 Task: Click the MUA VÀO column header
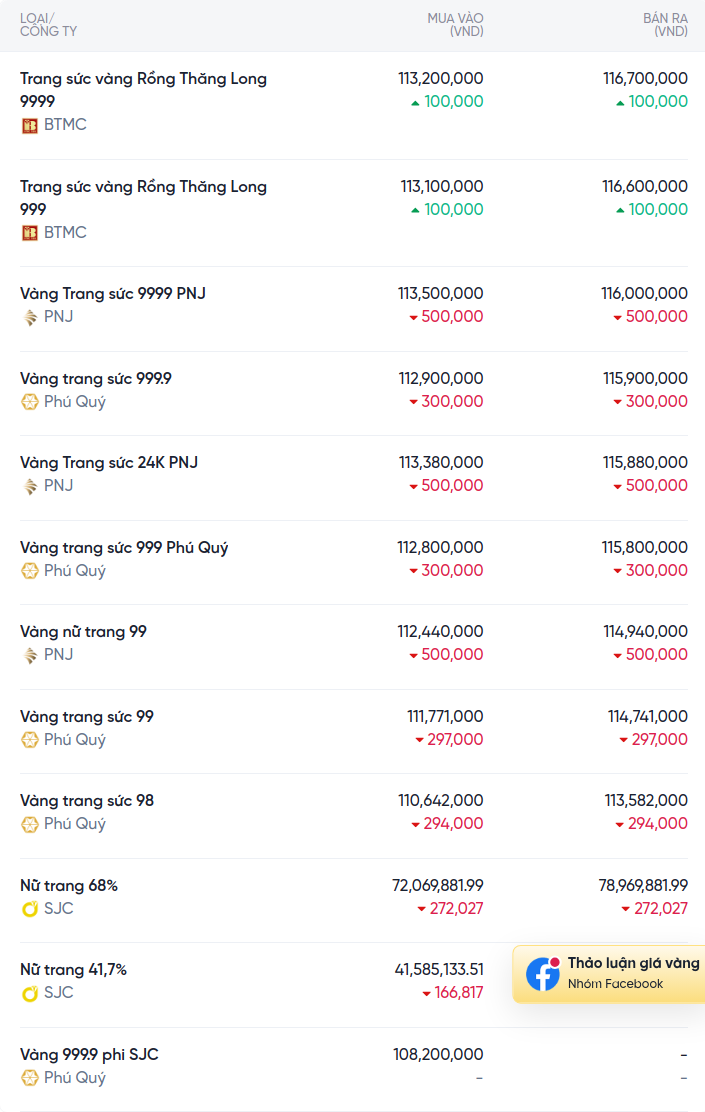tap(455, 25)
